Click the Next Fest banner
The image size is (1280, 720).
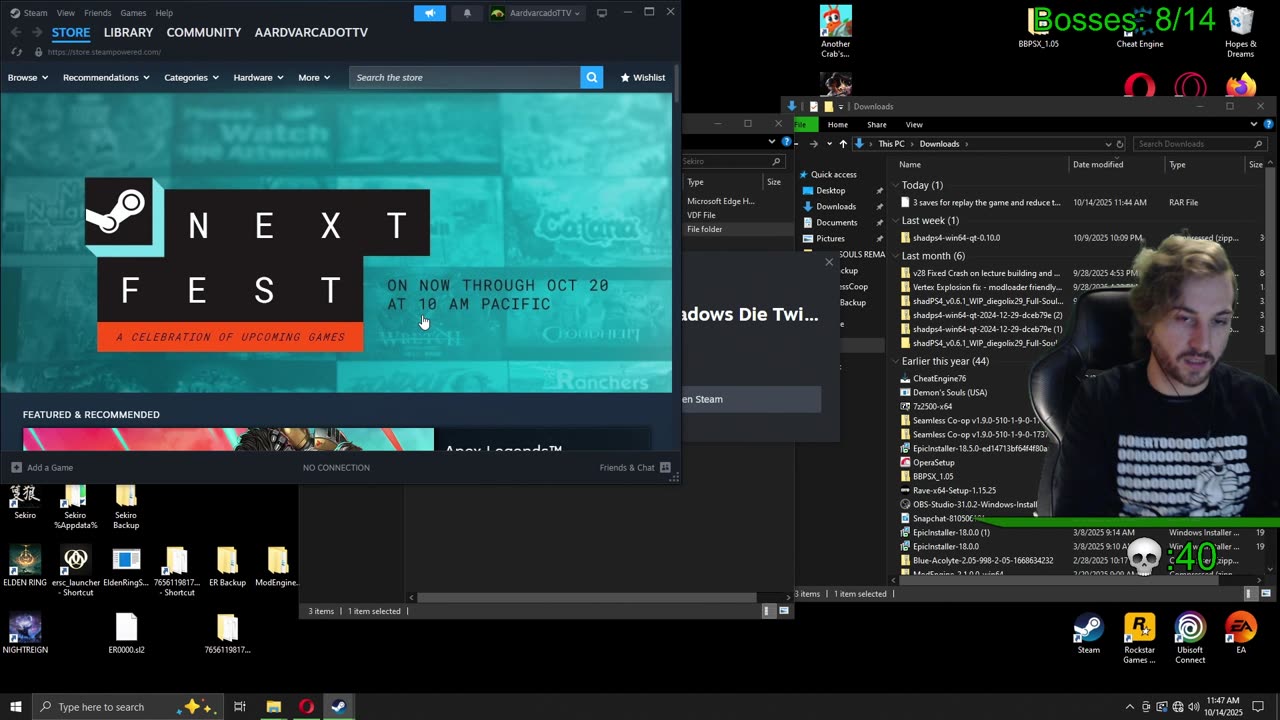click(336, 242)
